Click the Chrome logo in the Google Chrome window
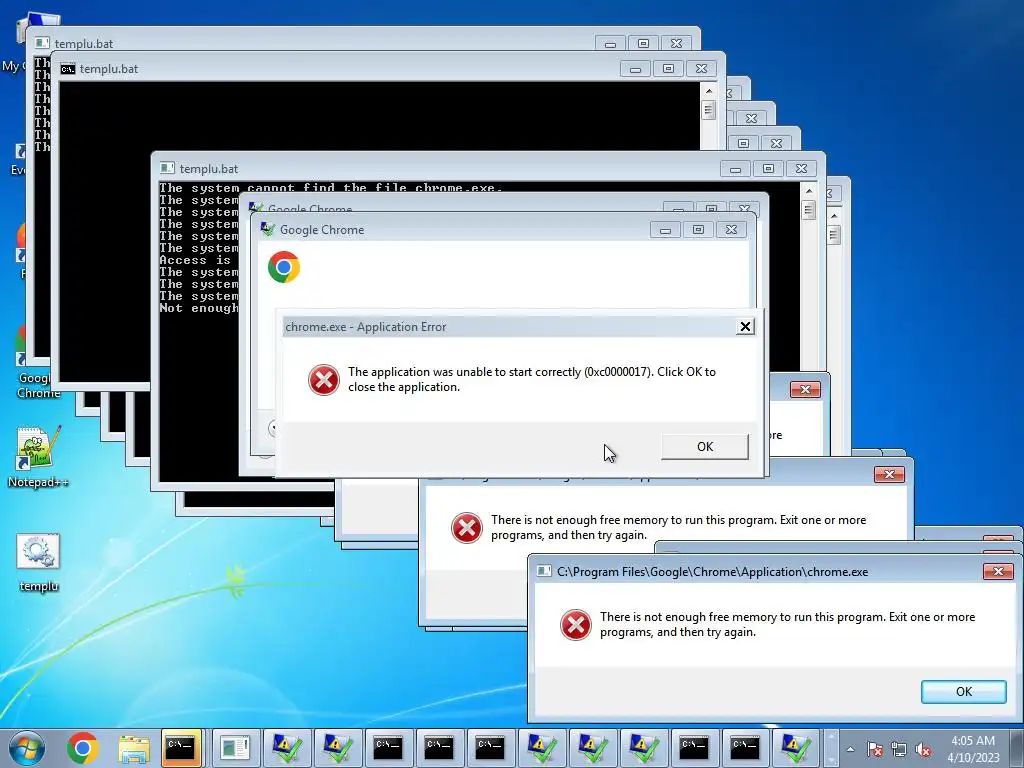Screen dimensions: 1024x768 click(x=284, y=267)
